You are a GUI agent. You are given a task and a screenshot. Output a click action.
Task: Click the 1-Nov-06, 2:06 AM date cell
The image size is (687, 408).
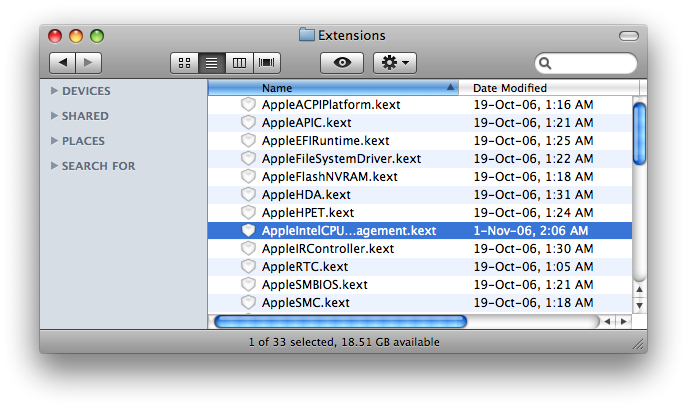(x=531, y=231)
